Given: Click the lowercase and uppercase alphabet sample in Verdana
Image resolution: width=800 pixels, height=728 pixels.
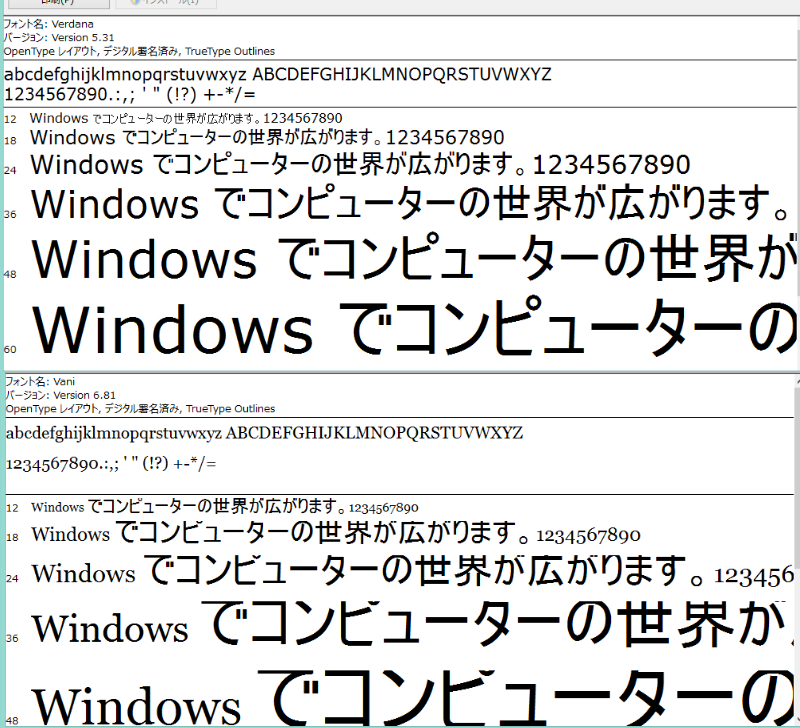Looking at the screenshot, I should [278, 75].
